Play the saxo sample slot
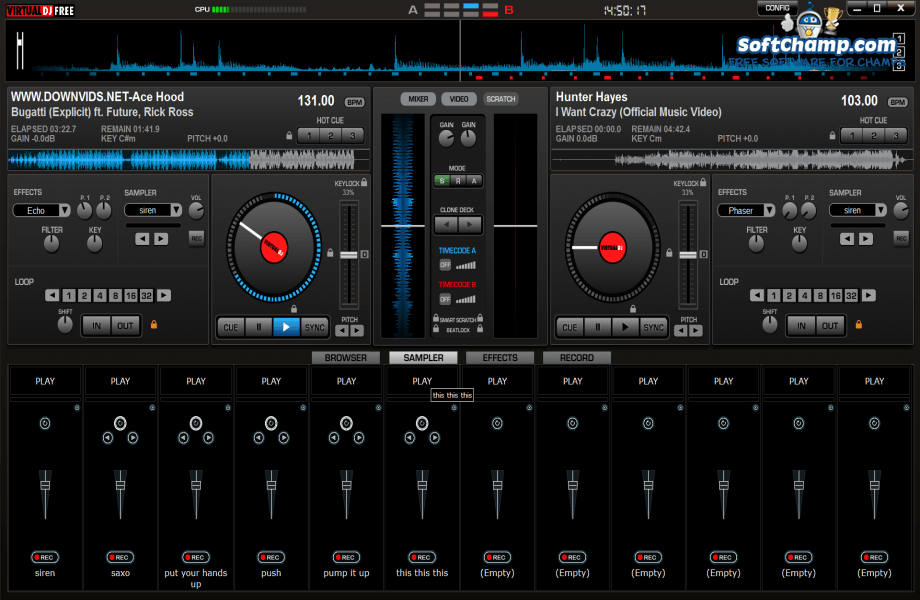Viewport: 920px width, 600px height. (120, 381)
